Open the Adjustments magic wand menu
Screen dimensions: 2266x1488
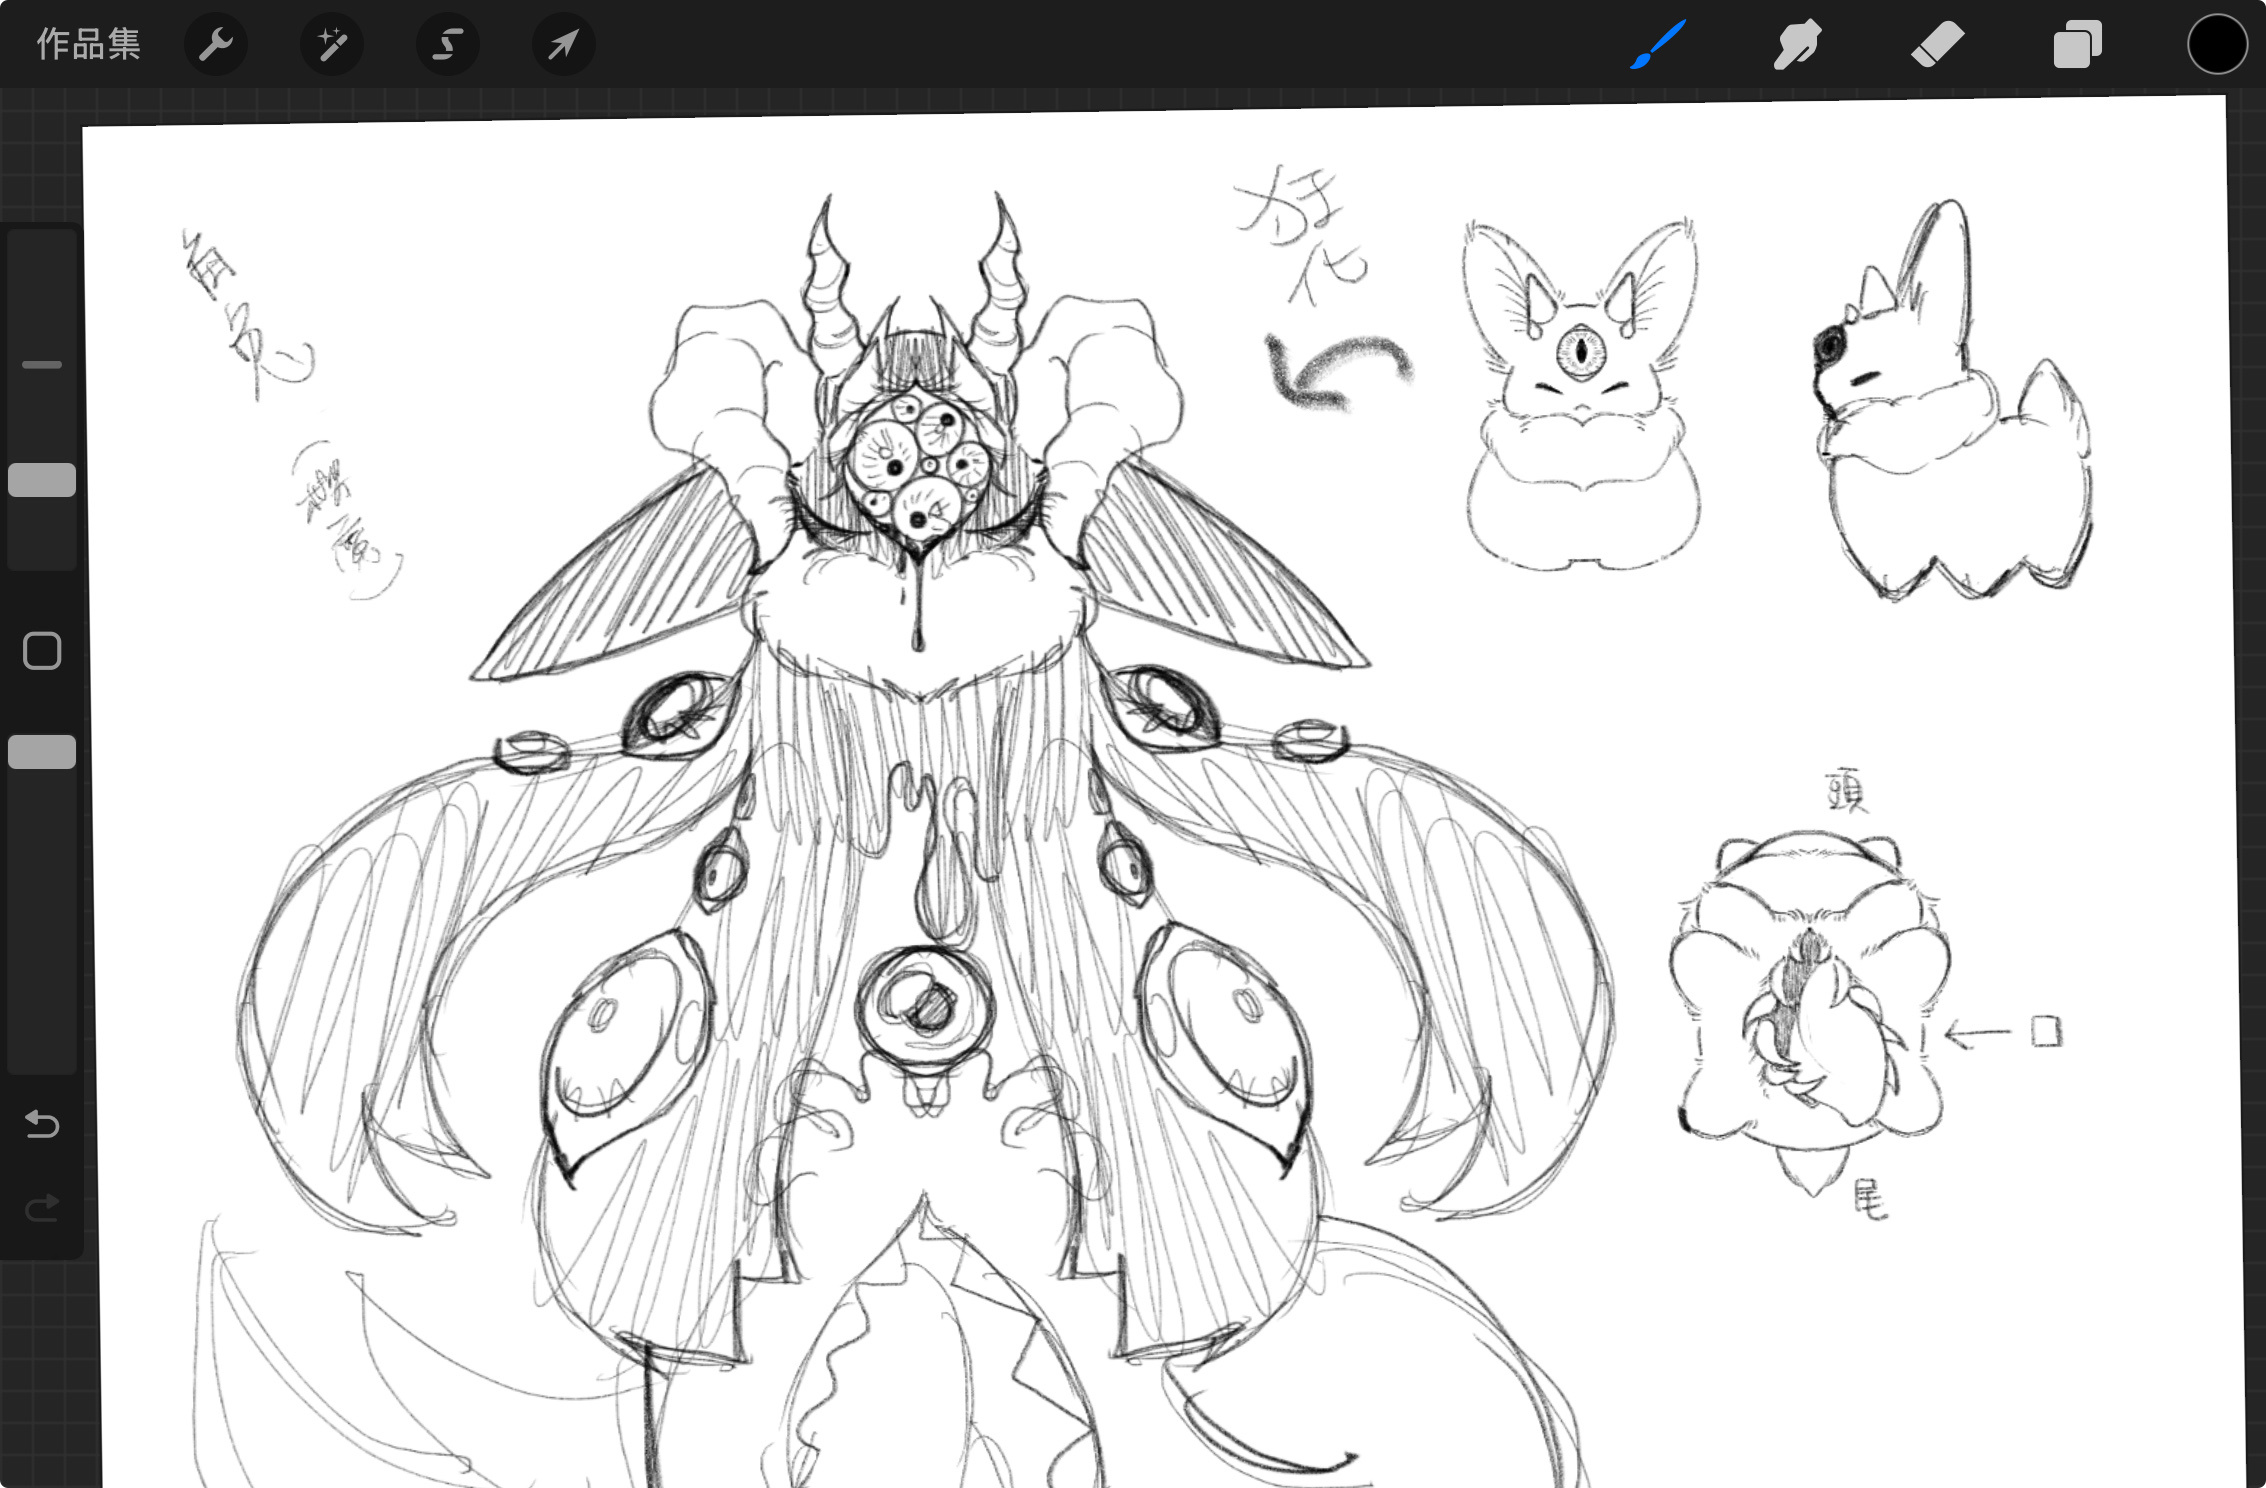pyautogui.click(x=331, y=45)
